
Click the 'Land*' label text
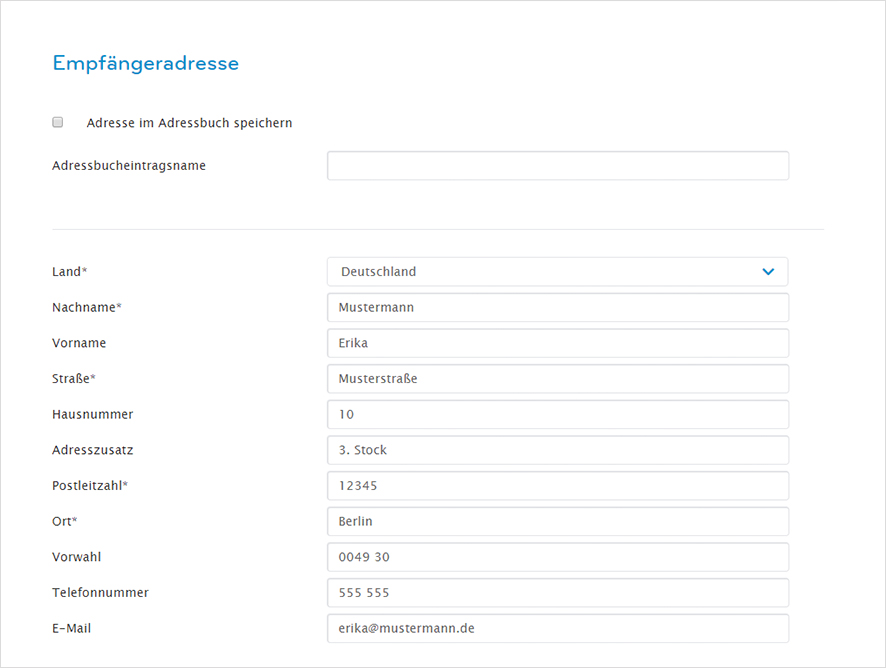70,272
